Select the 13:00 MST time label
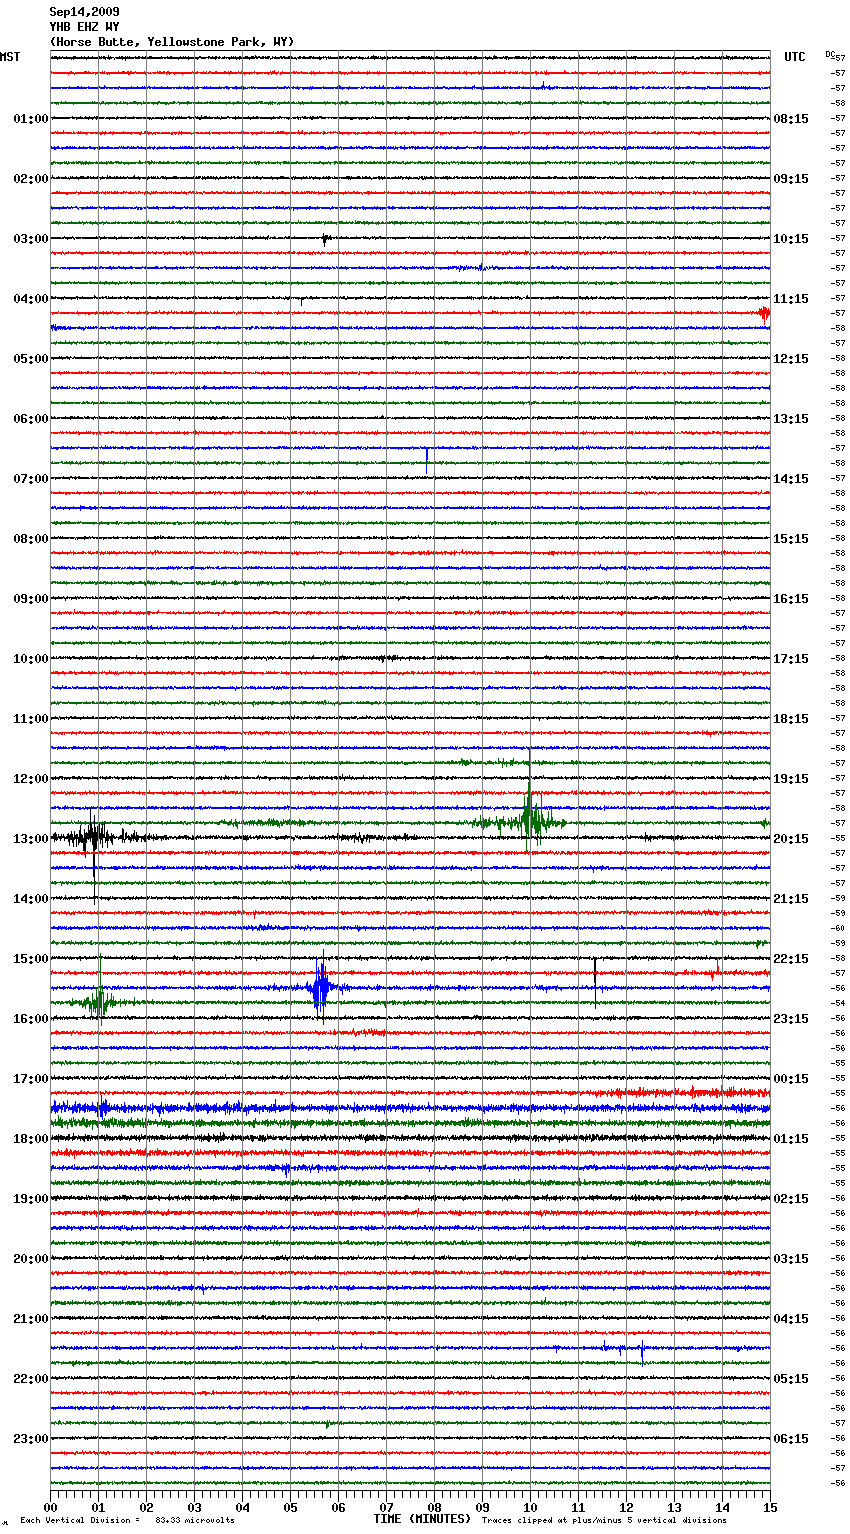850x1534 pixels. coord(31,839)
